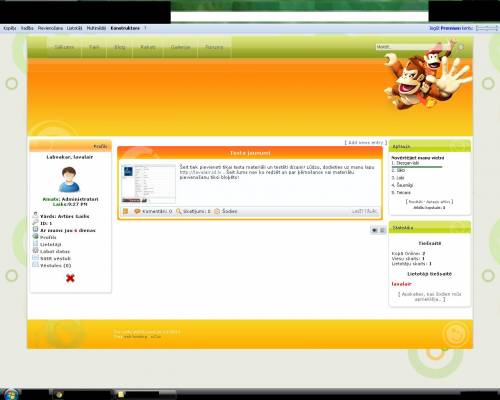This screenshot has width=500, height=400.
Task: Click the eye view-mode icon below the blog entry
Action: (x=375, y=230)
